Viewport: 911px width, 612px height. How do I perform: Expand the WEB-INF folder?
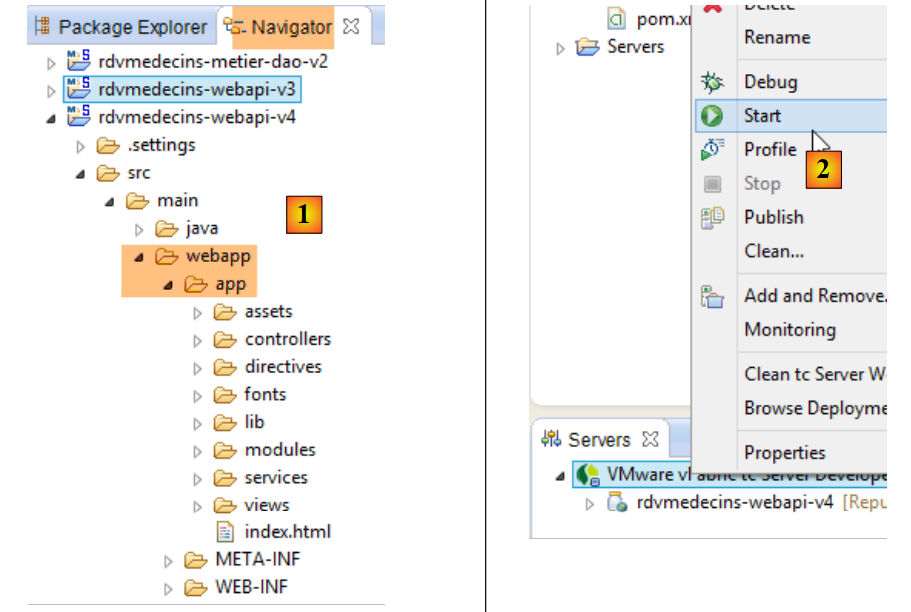[168, 588]
